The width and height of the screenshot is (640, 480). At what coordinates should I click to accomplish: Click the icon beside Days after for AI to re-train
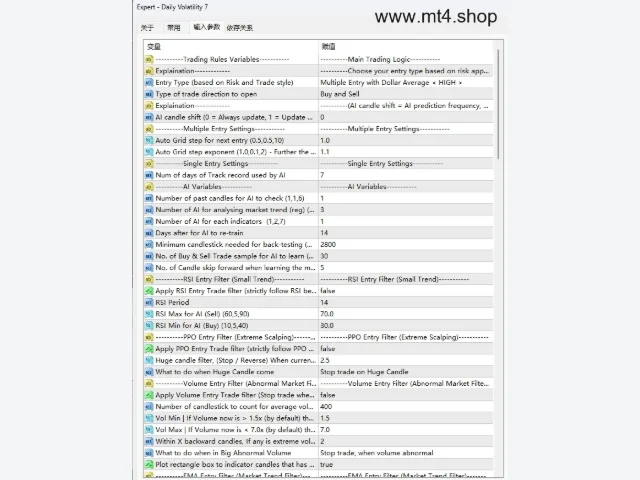(x=149, y=233)
